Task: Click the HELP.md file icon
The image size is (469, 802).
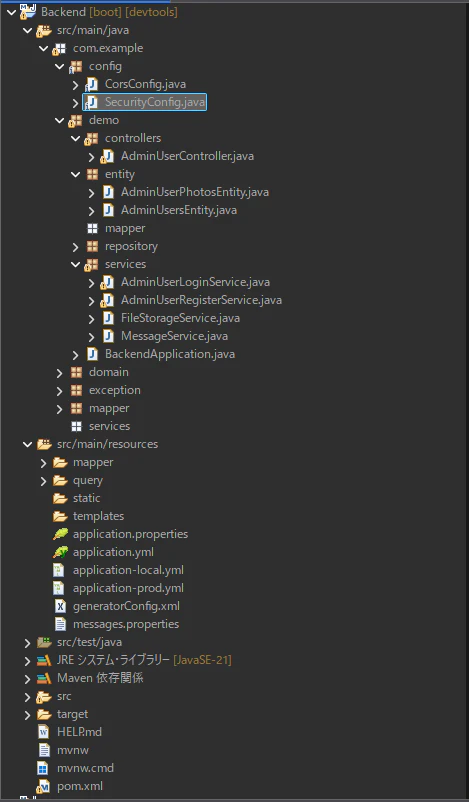Action: point(43,732)
